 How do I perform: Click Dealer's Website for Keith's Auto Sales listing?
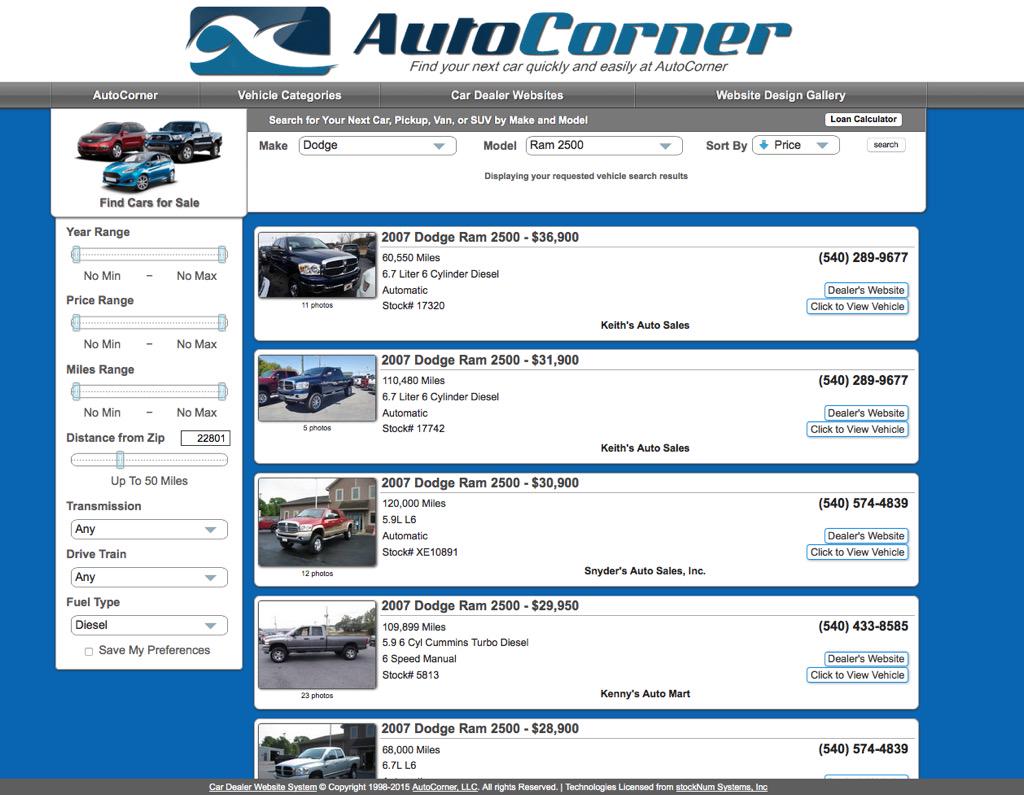point(864,290)
